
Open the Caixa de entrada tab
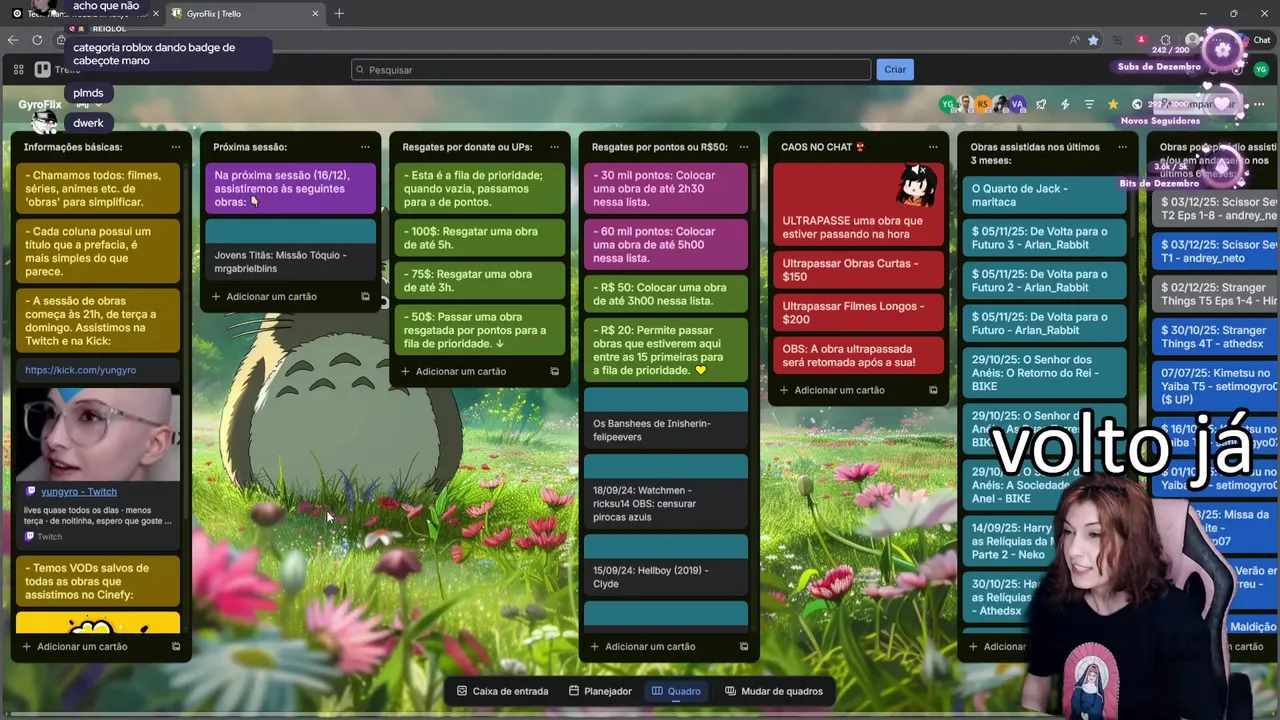[502, 691]
